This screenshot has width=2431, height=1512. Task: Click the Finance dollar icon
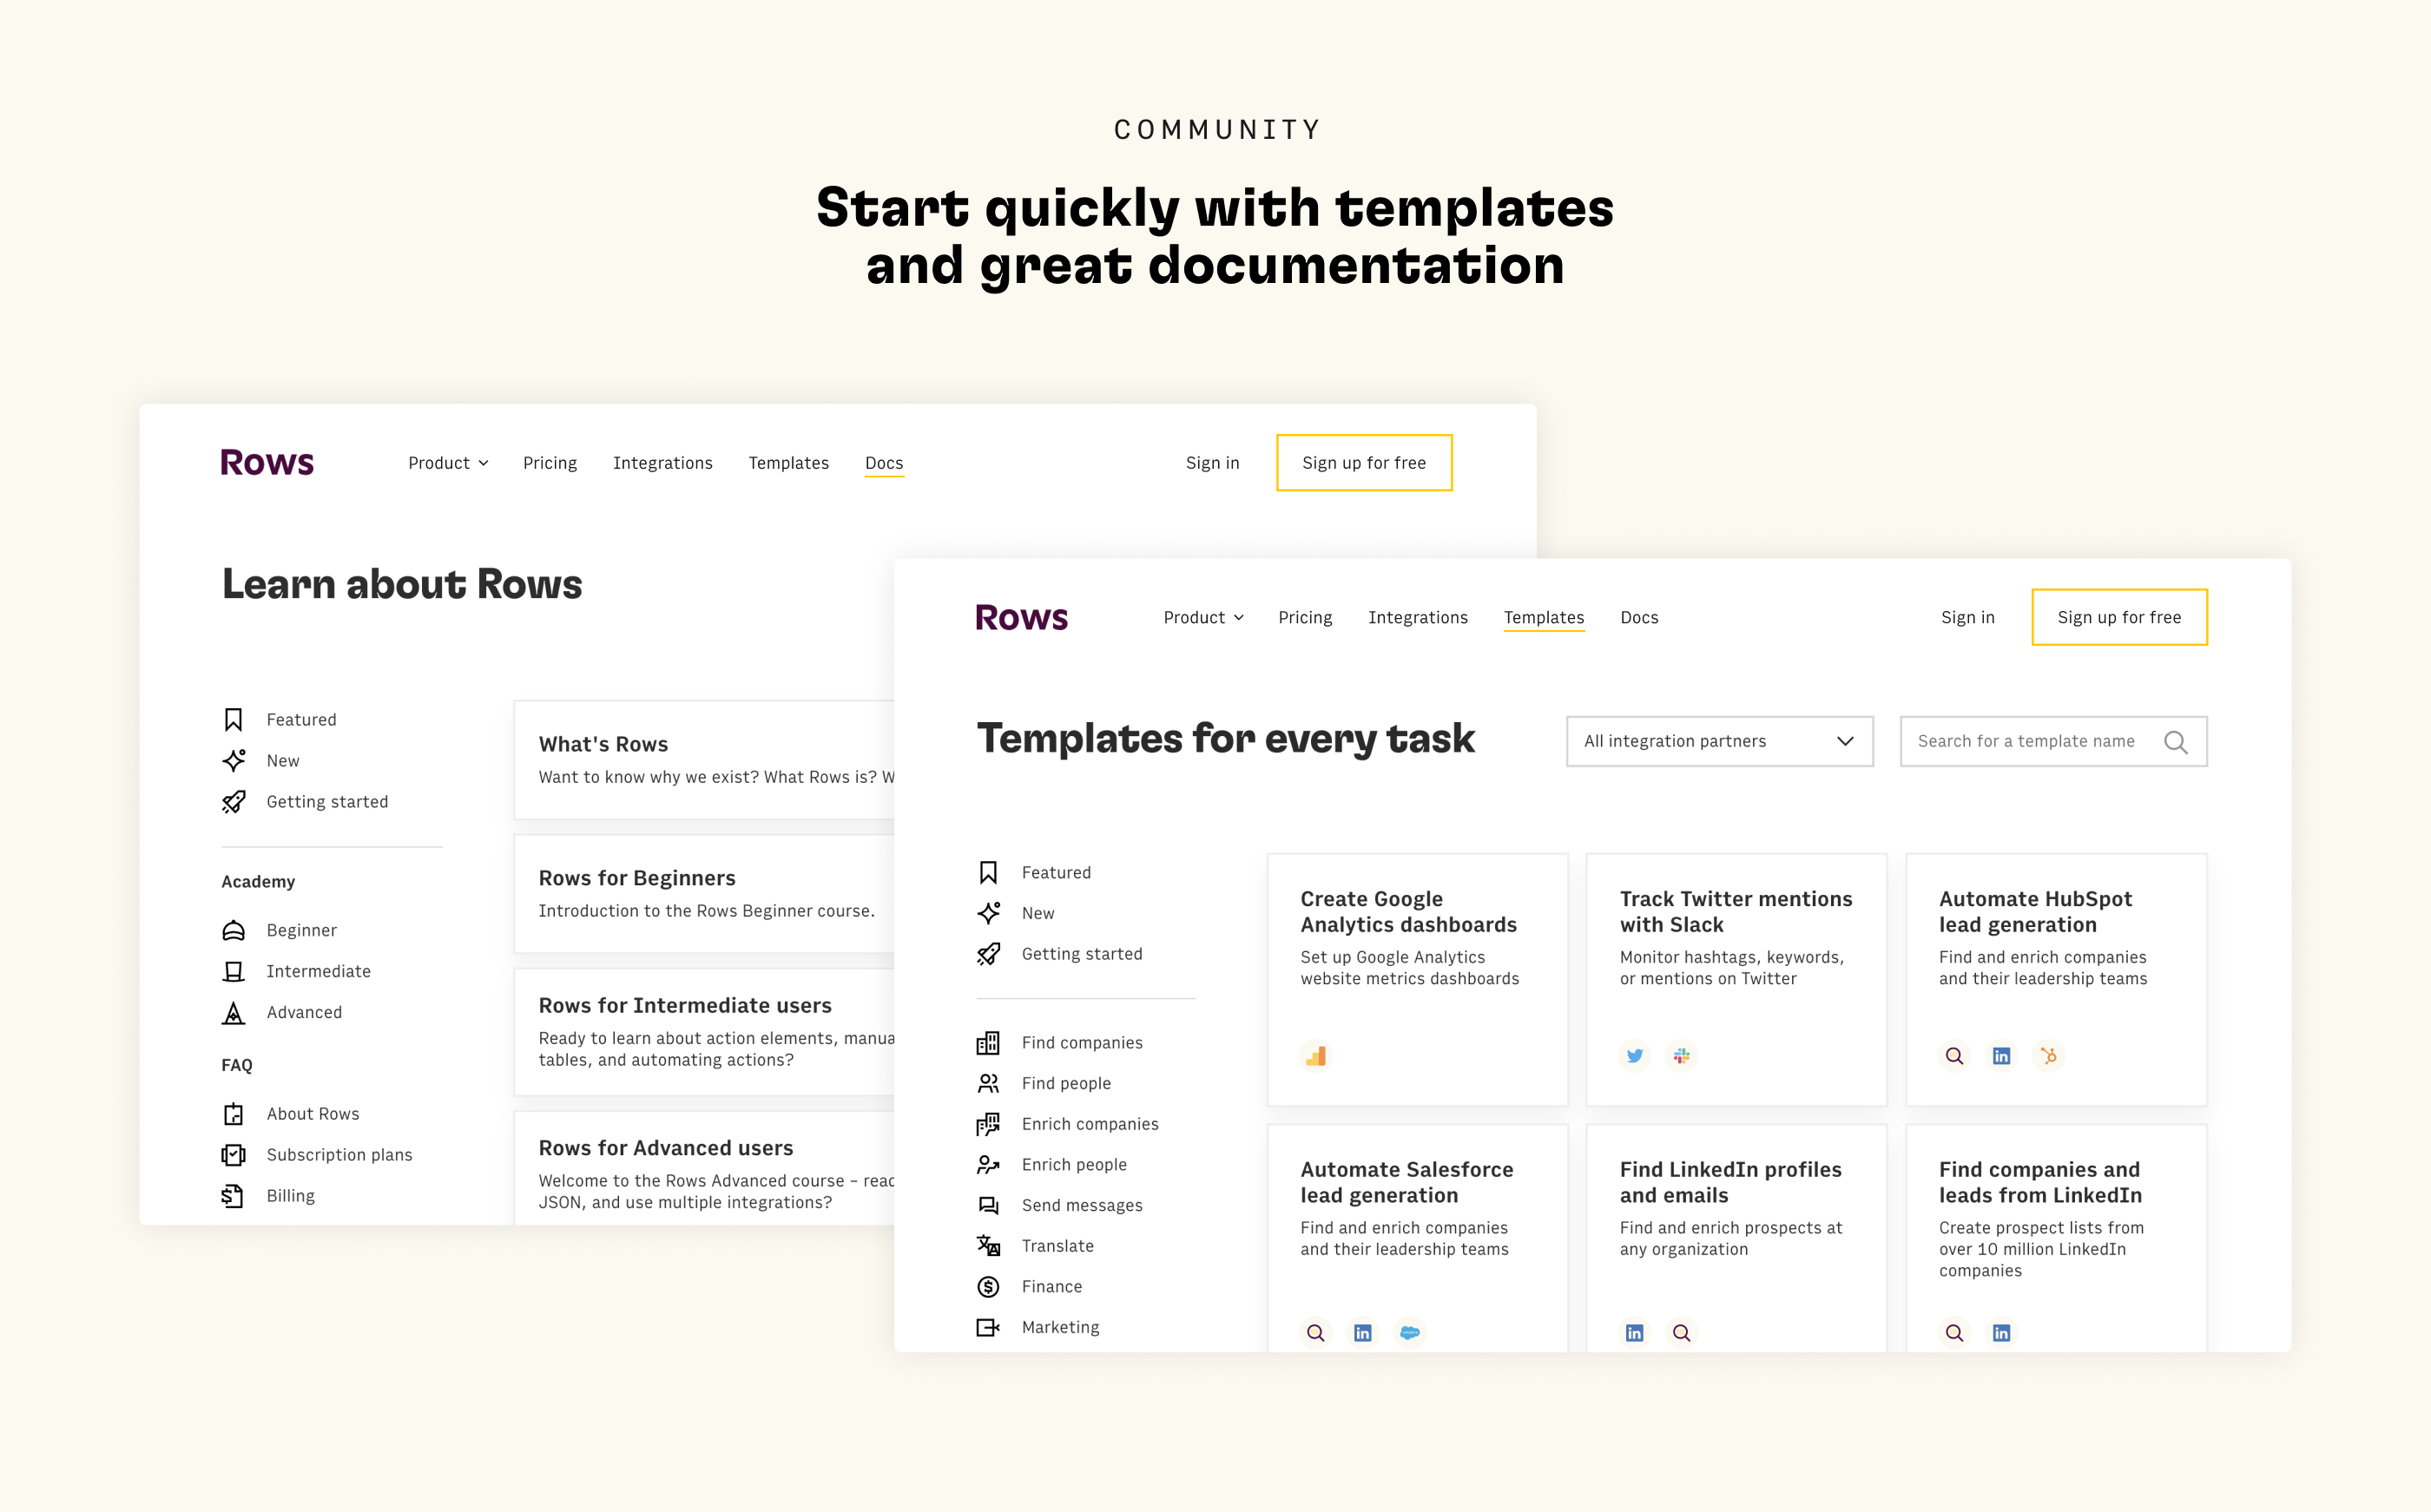click(987, 1287)
